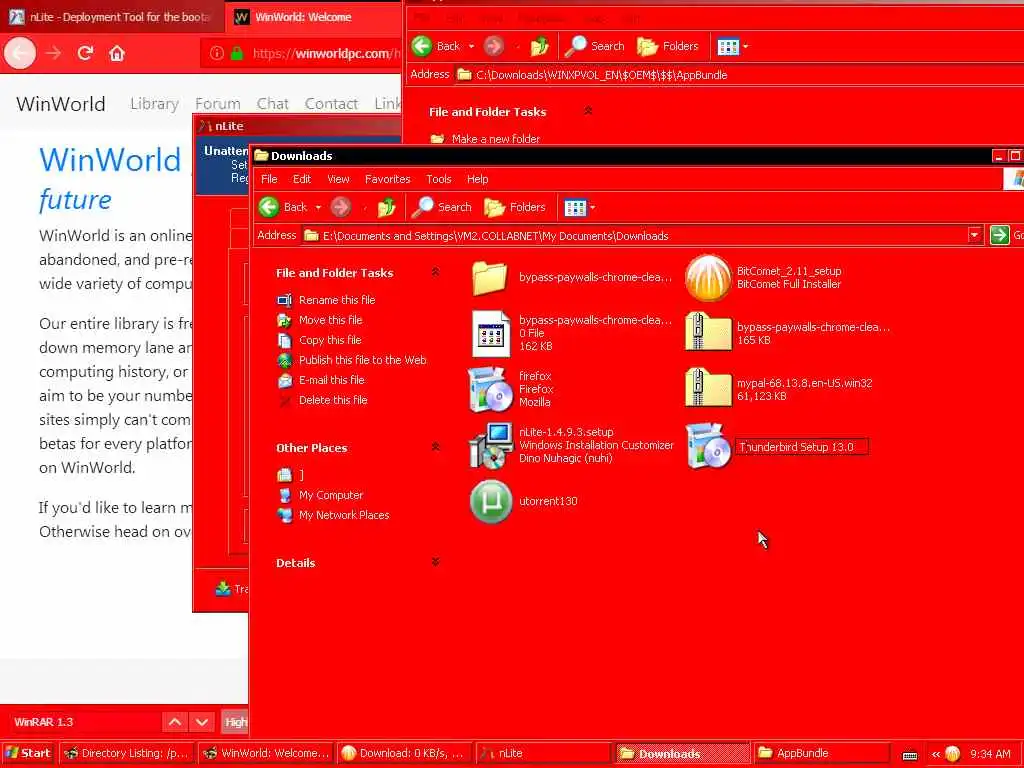Collapse File and Folder Tasks in Downloads
This screenshot has height=768, width=1024.
(x=436, y=272)
